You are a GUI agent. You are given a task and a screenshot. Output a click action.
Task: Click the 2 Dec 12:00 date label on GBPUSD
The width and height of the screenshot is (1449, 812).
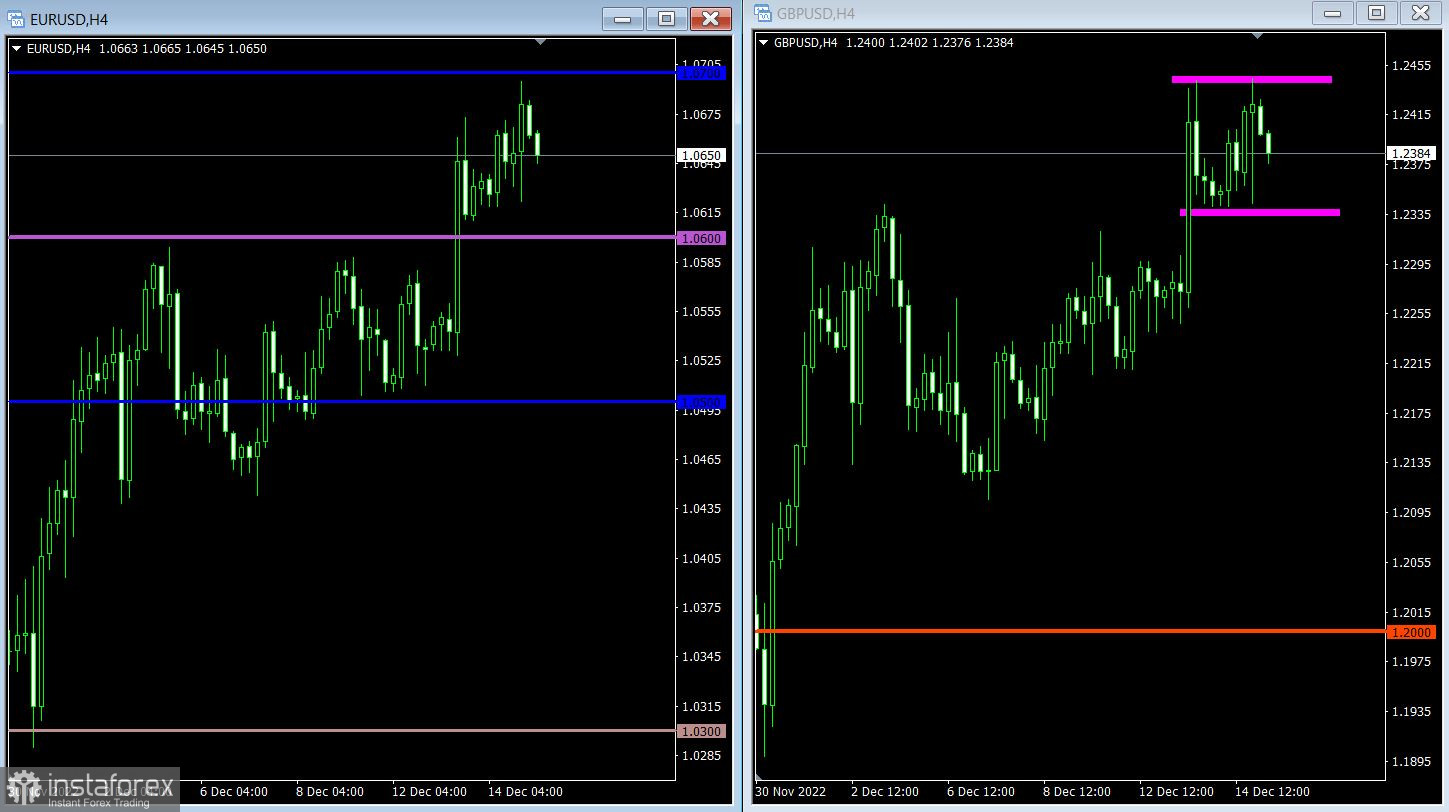pos(885,792)
